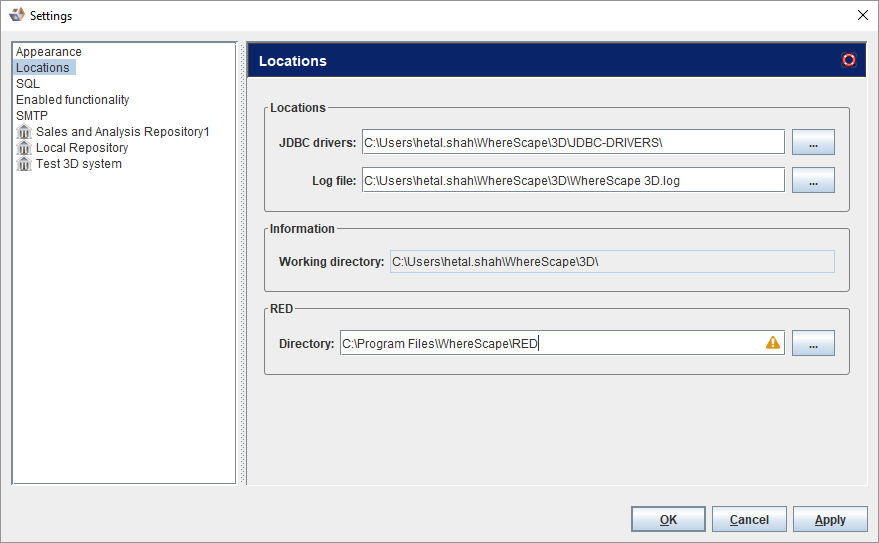Screen dimensions: 879x543
Task: Click inside the JDBC drivers path field
Action: tap(572, 143)
